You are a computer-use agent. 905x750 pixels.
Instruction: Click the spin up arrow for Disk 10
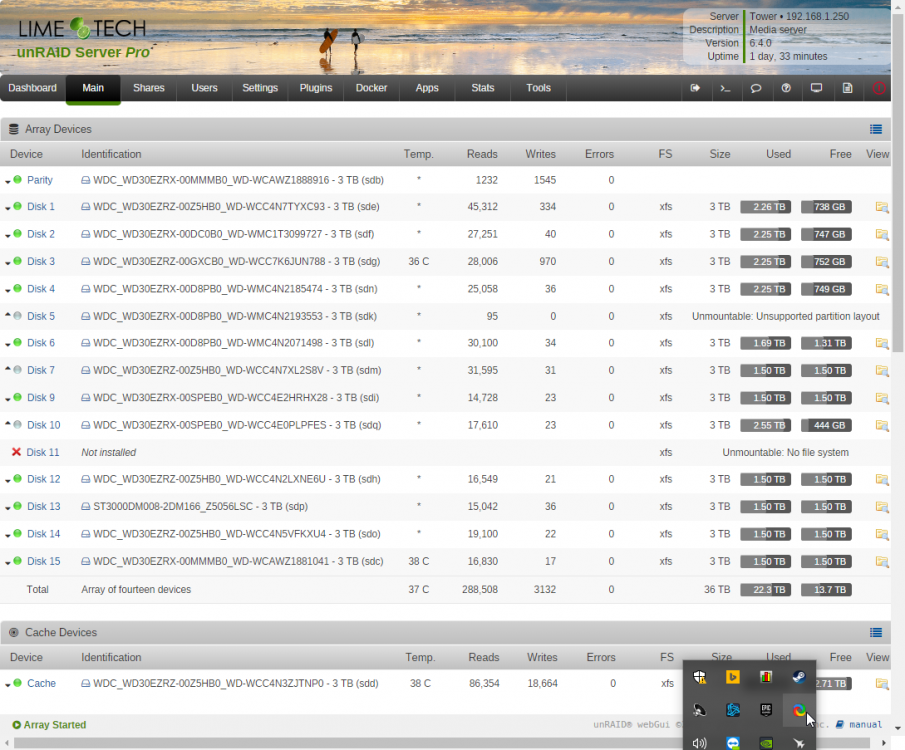[x=8, y=423]
